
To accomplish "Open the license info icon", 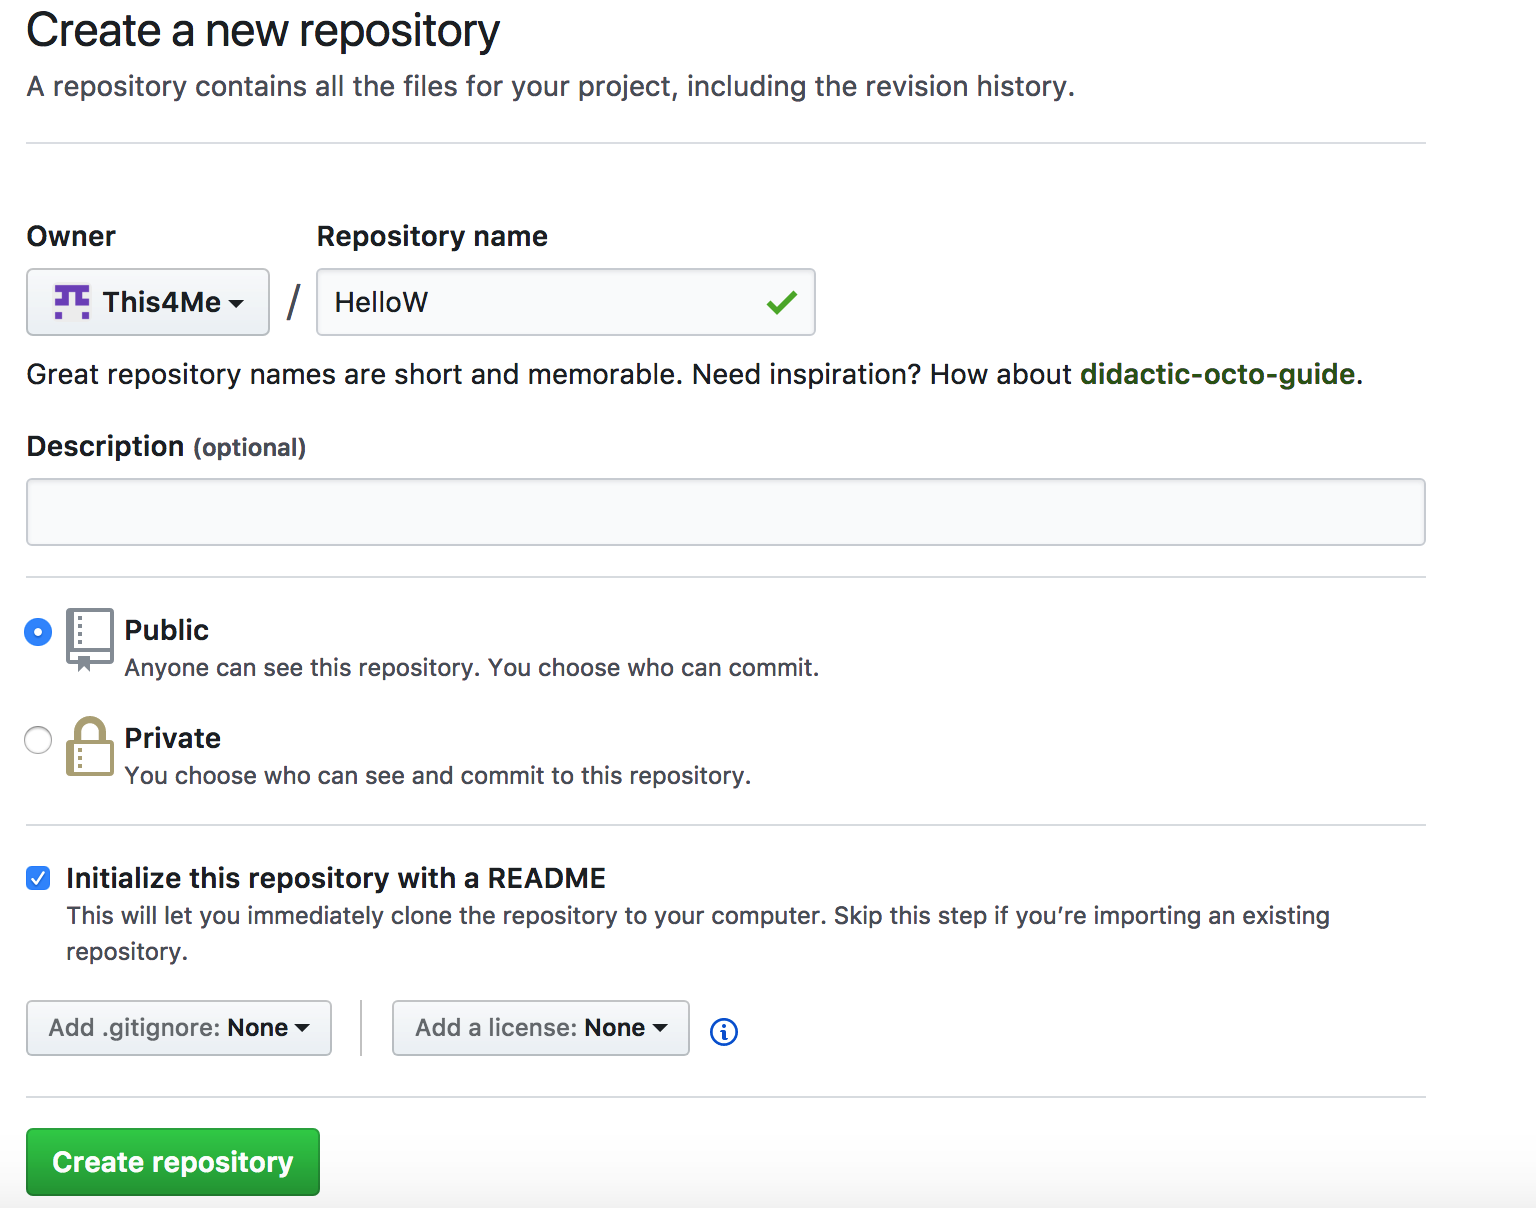I will pos(724,1031).
